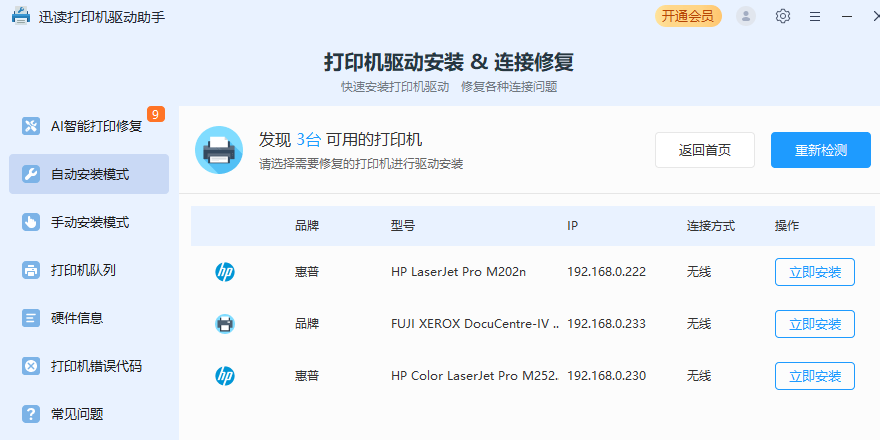This screenshot has width=880, height=440.
Task: Click the 打印机队列 printer icon
Action: tap(31, 270)
